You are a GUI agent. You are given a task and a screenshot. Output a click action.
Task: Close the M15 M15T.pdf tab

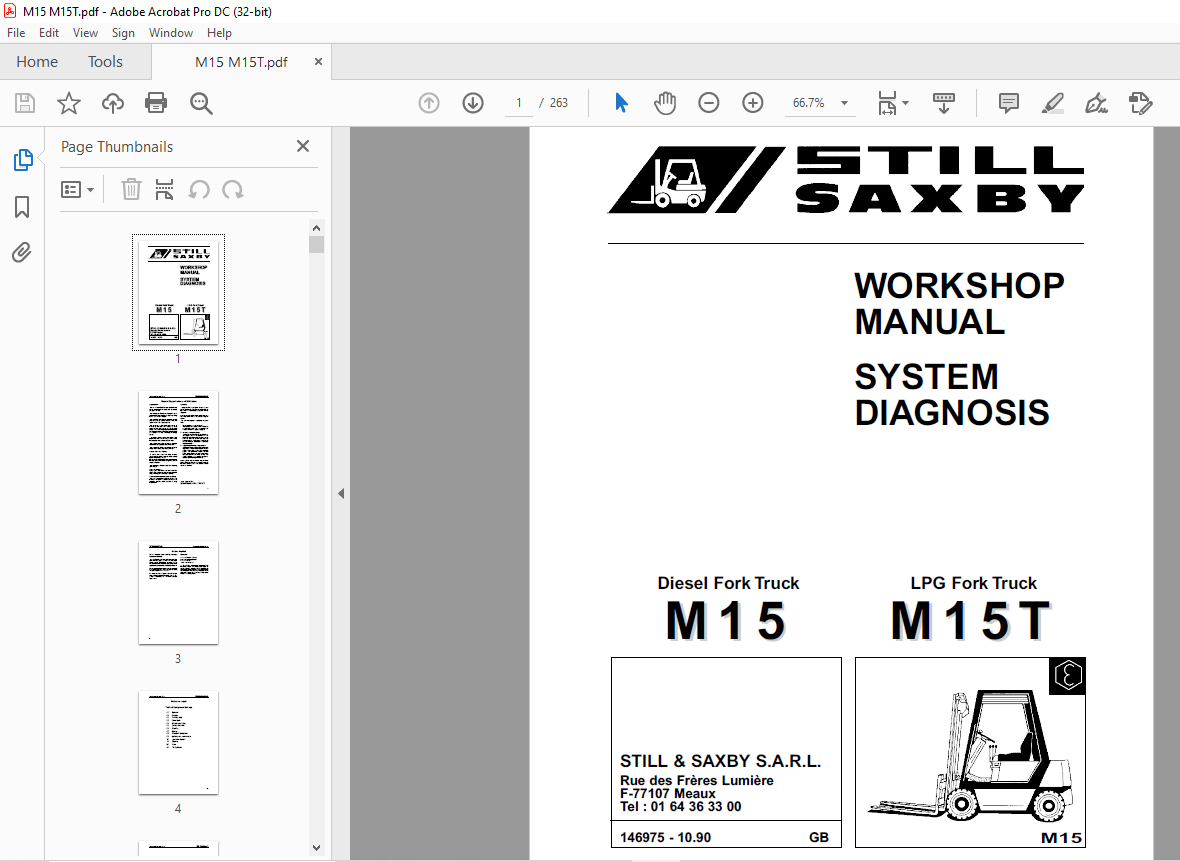pyautogui.click(x=318, y=62)
